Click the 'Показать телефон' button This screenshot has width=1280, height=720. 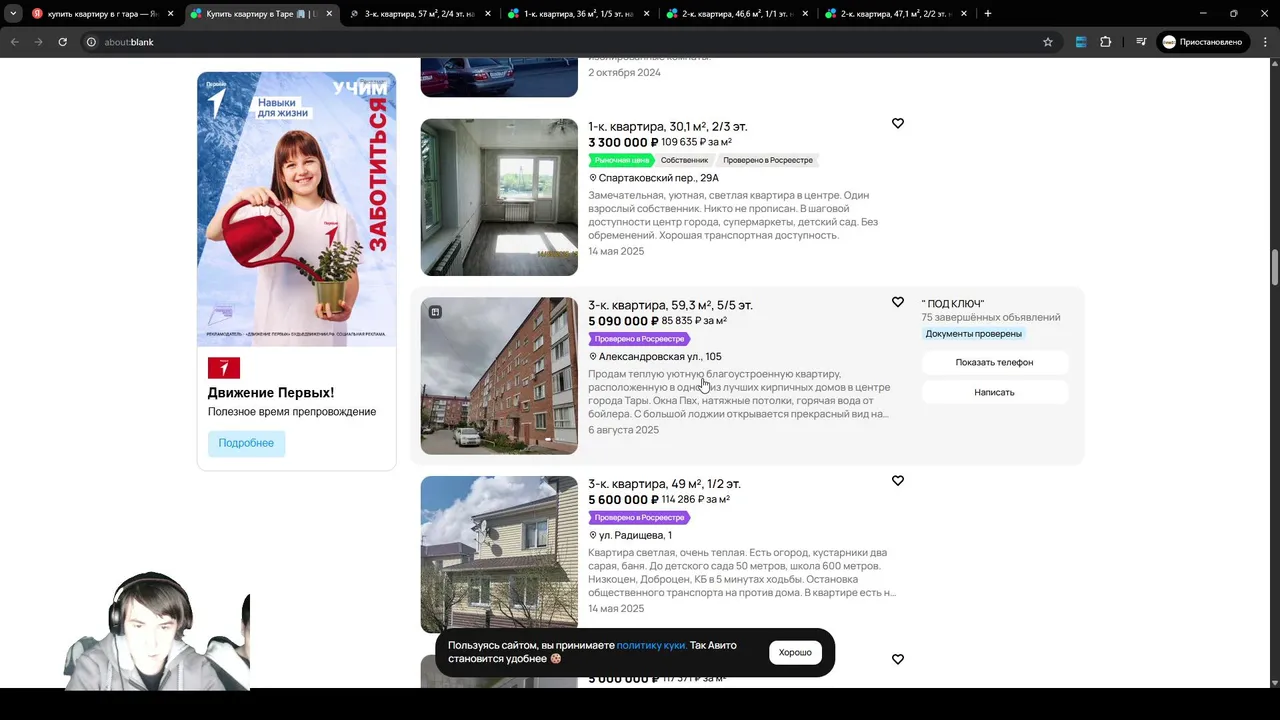(x=994, y=362)
